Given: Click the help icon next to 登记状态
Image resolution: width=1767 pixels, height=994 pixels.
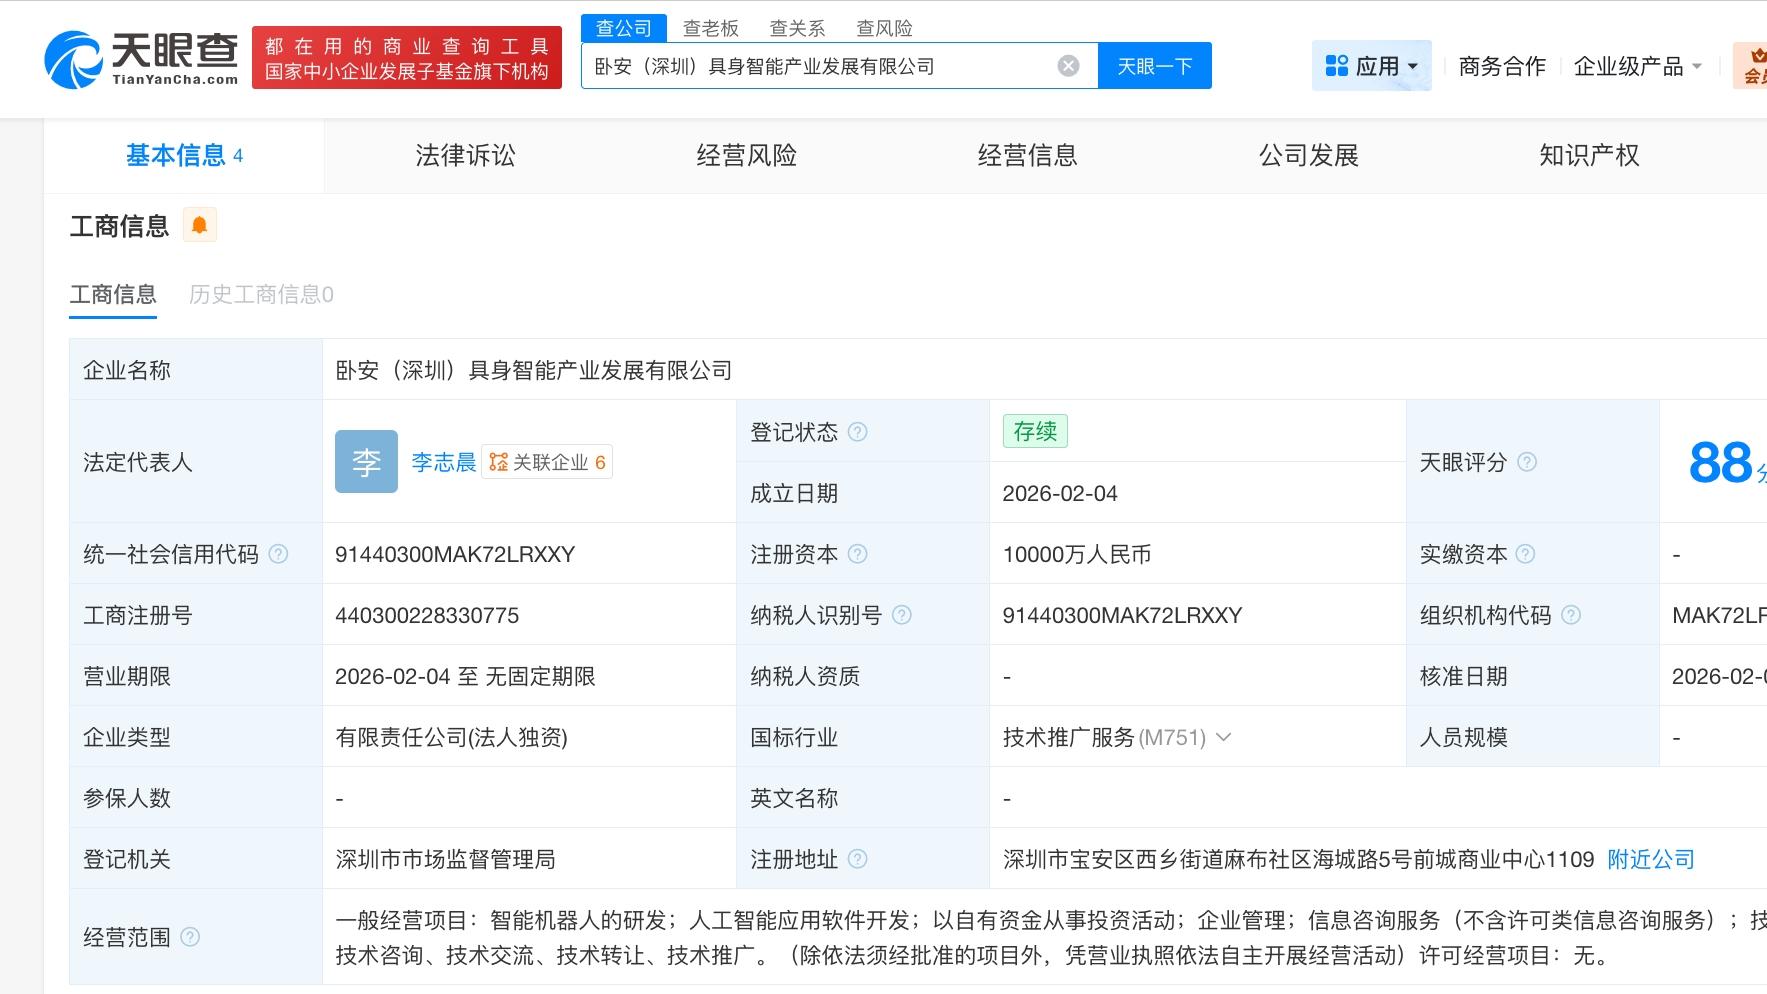Looking at the screenshot, I should (857, 432).
